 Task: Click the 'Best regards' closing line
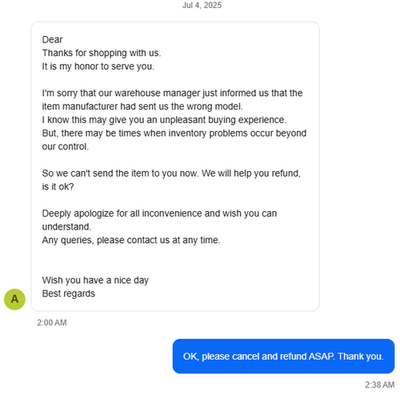[x=68, y=294]
